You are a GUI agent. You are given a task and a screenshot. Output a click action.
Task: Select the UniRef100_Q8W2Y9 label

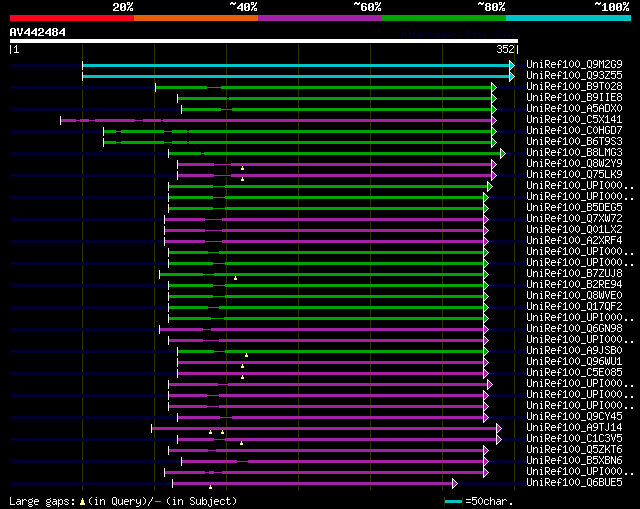574,163
